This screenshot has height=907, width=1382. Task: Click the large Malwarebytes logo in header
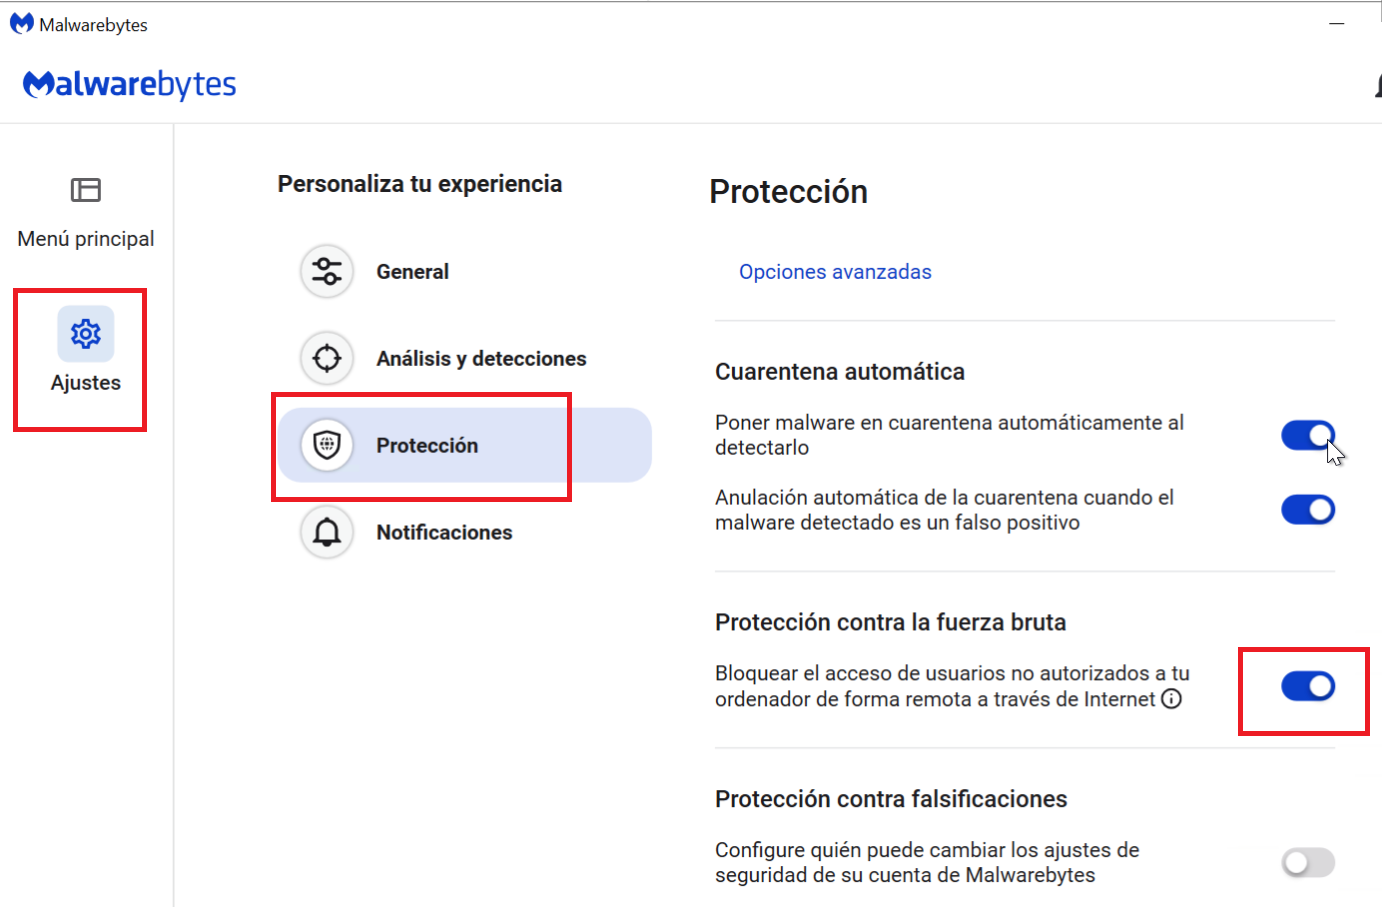[130, 85]
